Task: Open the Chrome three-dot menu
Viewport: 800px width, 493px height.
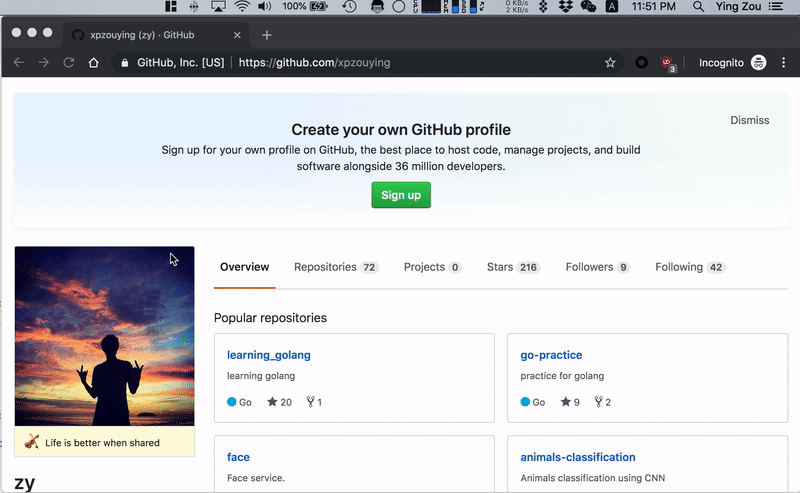Action: [x=784, y=62]
